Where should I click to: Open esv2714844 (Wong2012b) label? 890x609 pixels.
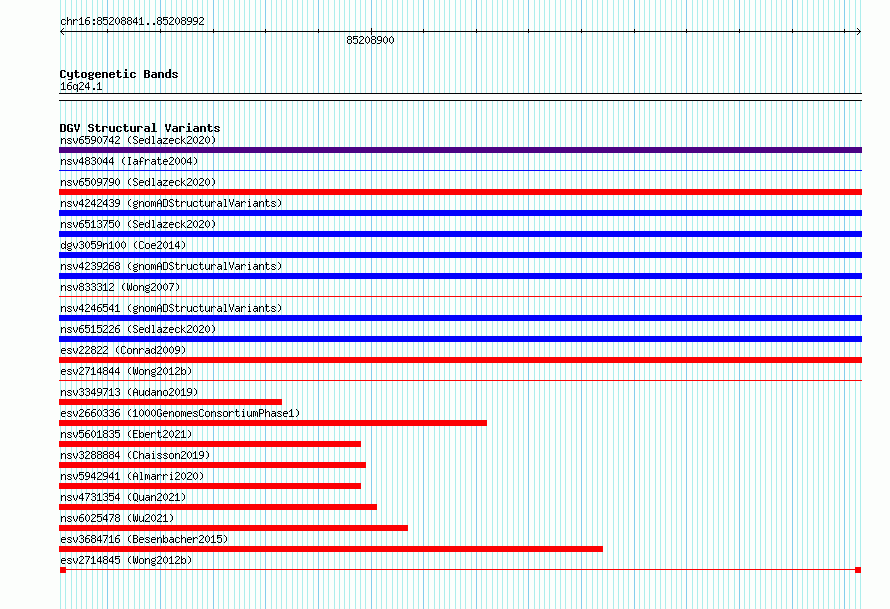coord(126,371)
